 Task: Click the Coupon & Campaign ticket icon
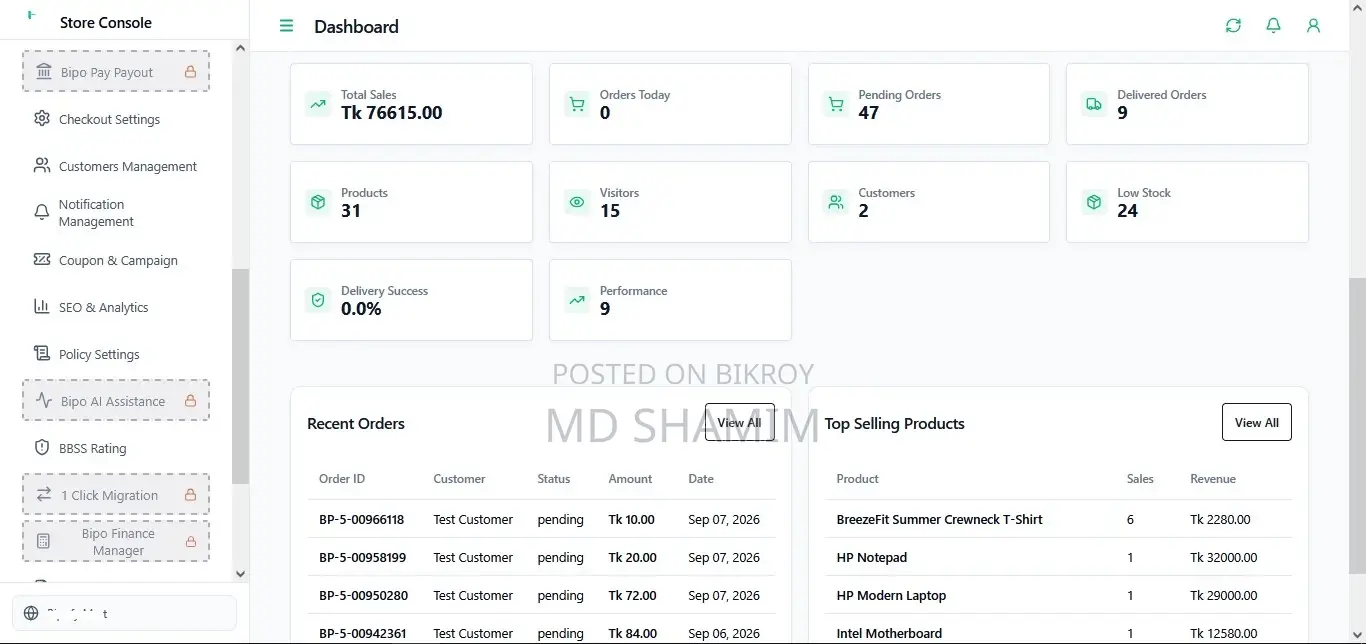click(x=41, y=260)
